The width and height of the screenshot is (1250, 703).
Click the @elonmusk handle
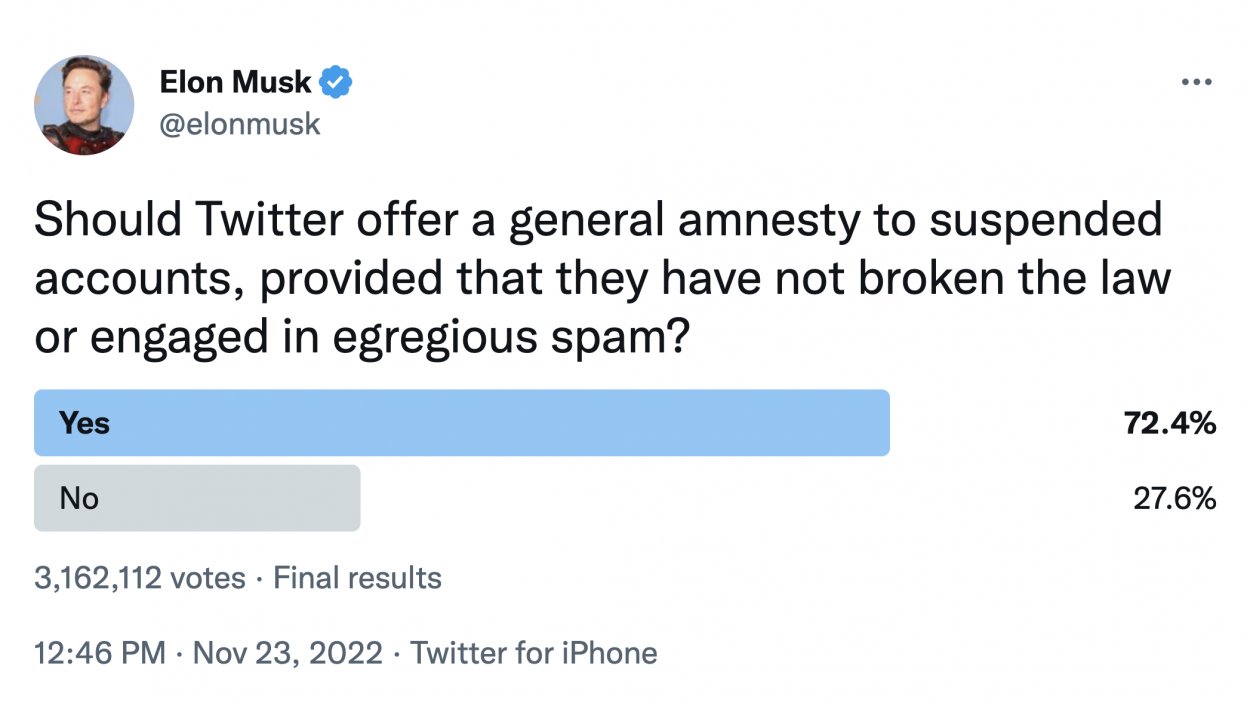point(240,124)
